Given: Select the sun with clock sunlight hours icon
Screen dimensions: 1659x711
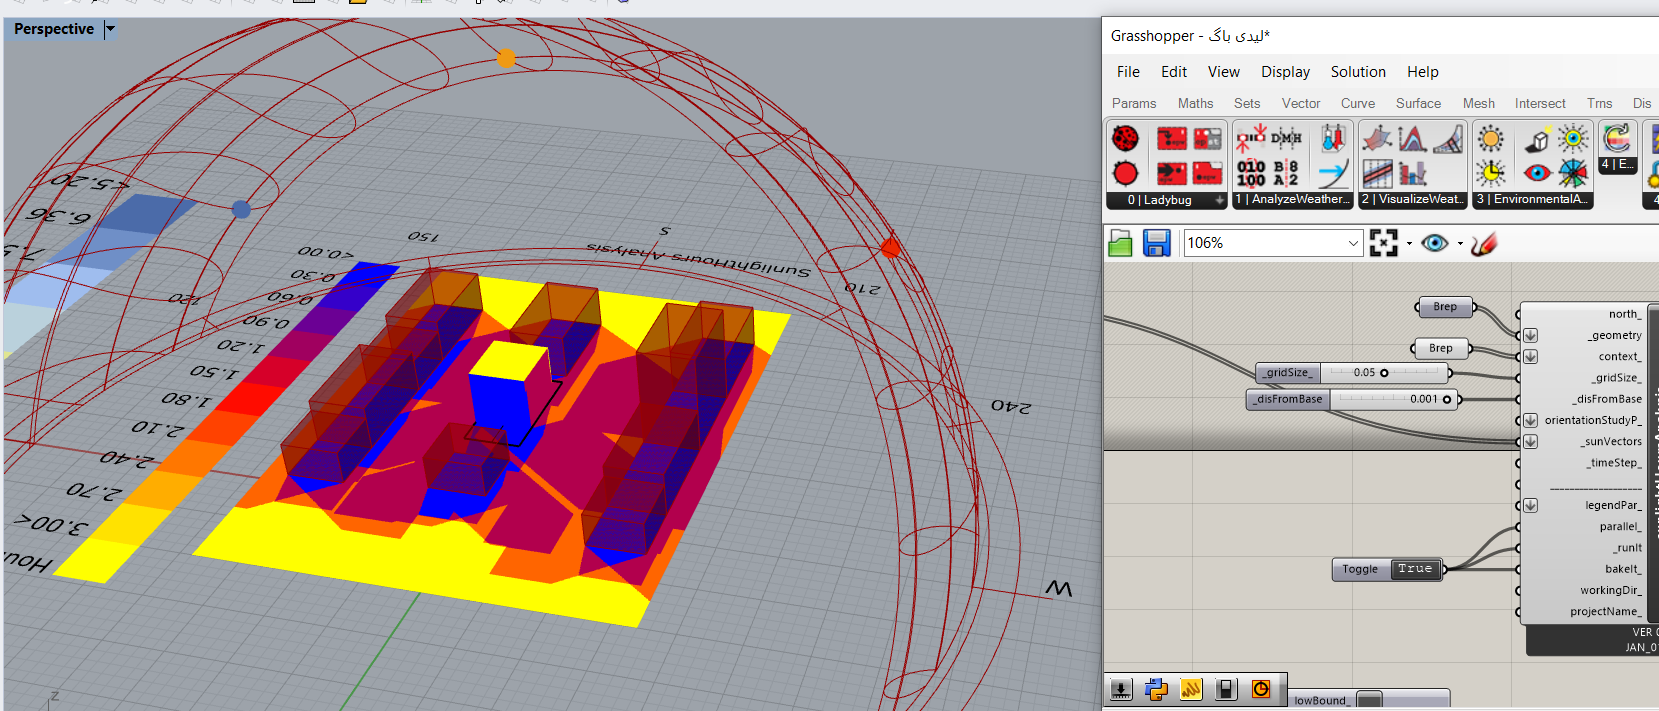Looking at the screenshot, I should [1490, 173].
